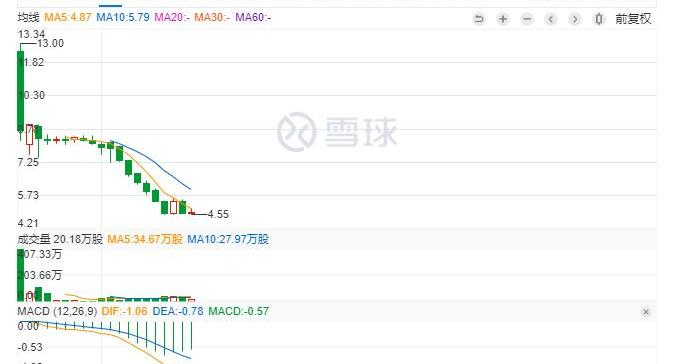Screen dimensions: 673x364
Task: Select the MA30 moving average label
Action: tap(212, 18)
